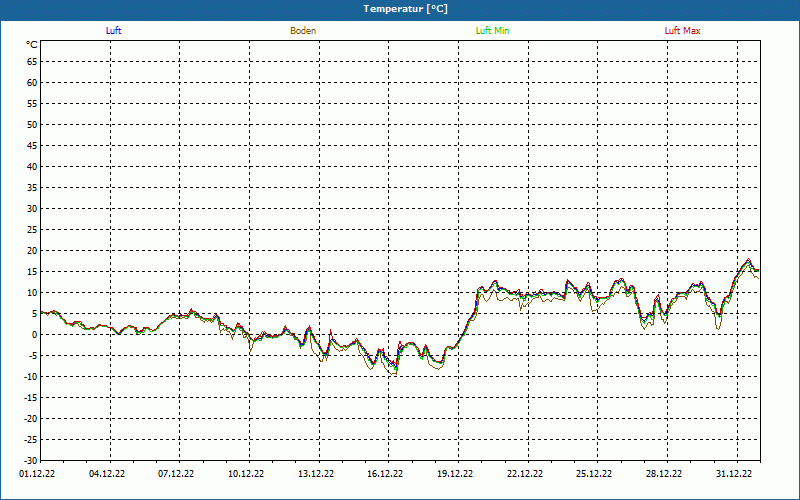
Task: Click the 55 value on the temperature axis
Action: 32,104
